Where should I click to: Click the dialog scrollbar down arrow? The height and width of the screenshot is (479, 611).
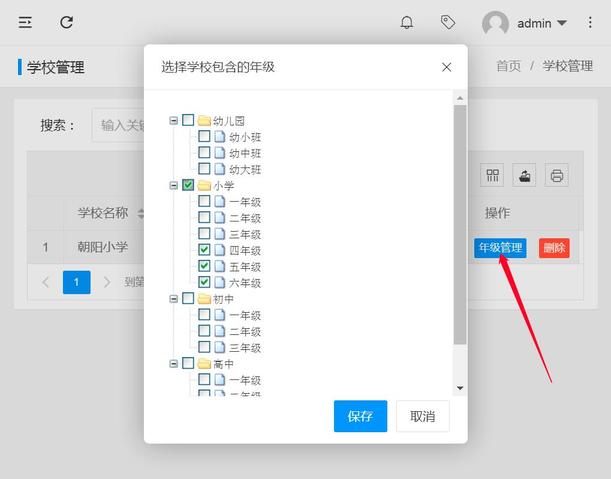click(460, 388)
